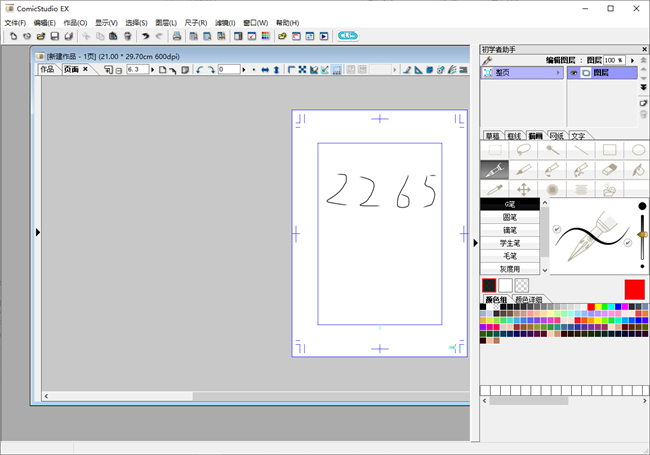650x455 pixels.
Task: Click the large red current color swatch
Action: click(634, 288)
